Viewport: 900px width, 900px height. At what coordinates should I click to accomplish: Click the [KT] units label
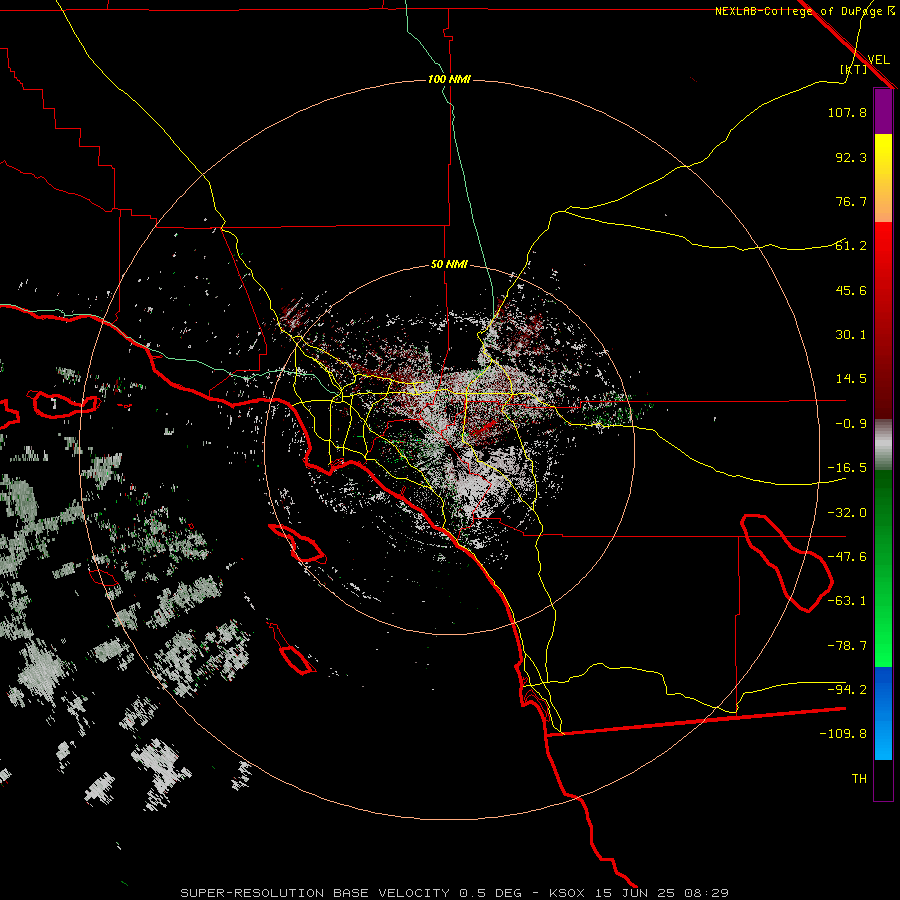click(854, 69)
